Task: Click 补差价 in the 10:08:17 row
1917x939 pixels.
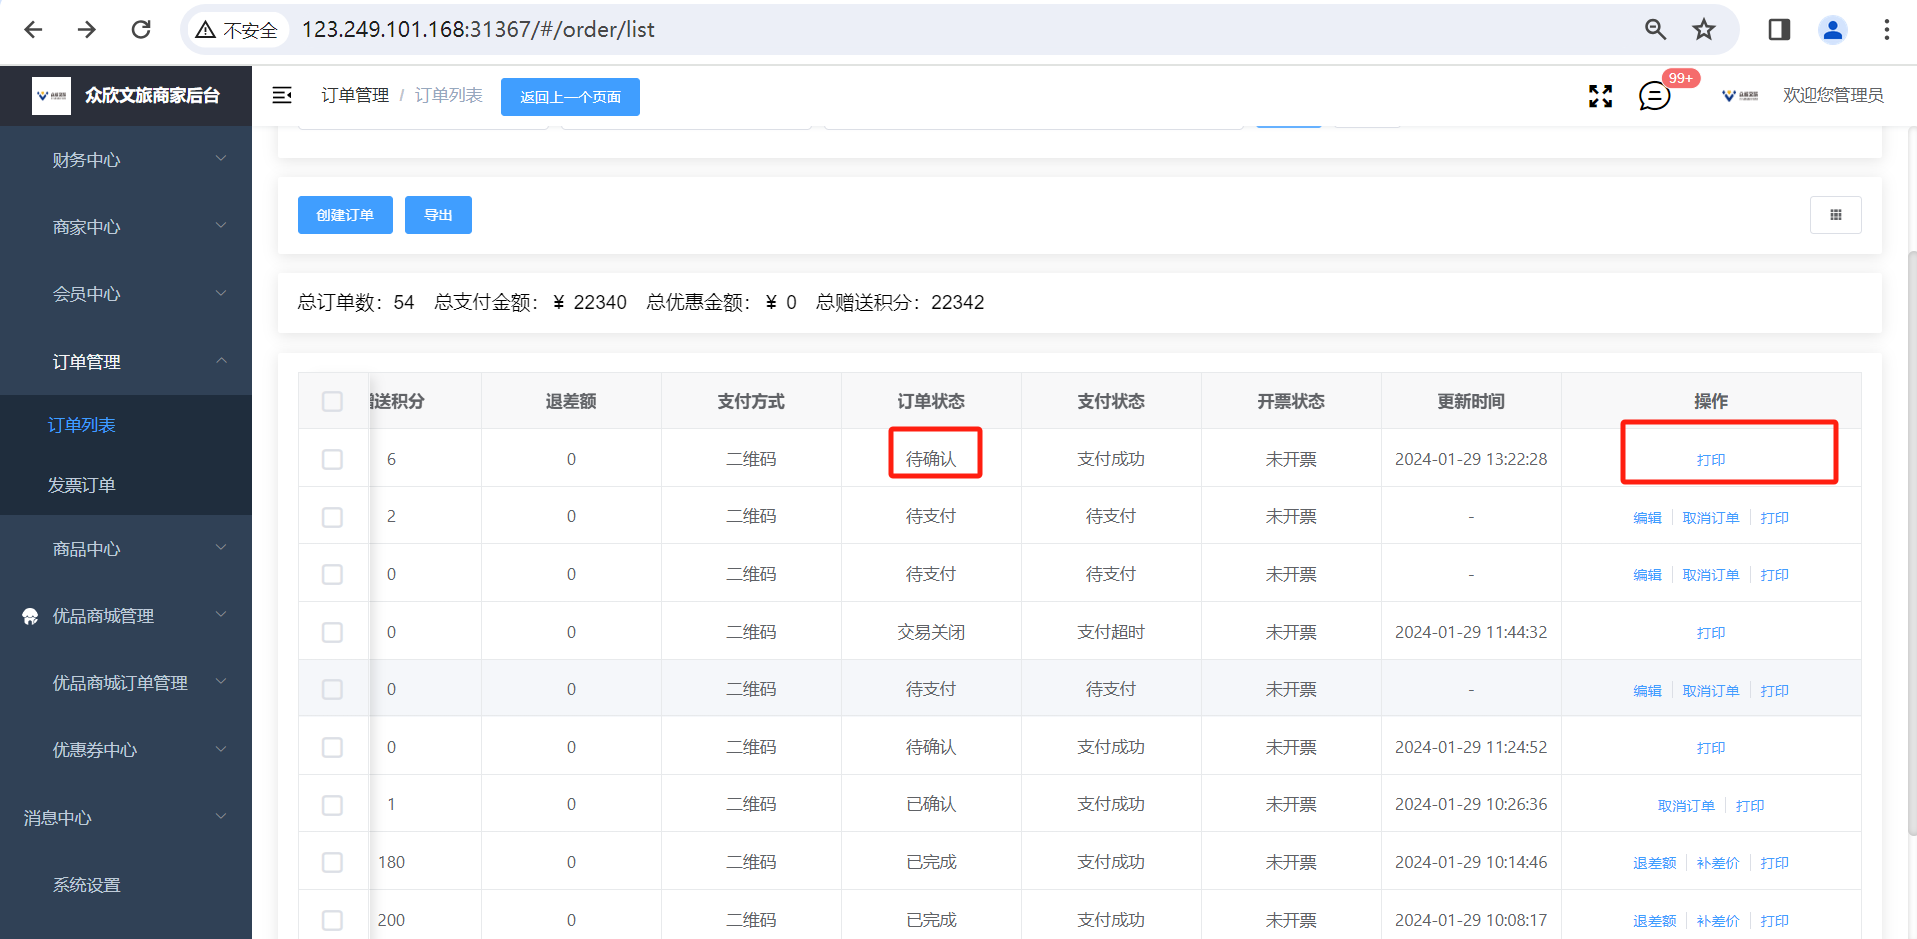Action: 1718,921
